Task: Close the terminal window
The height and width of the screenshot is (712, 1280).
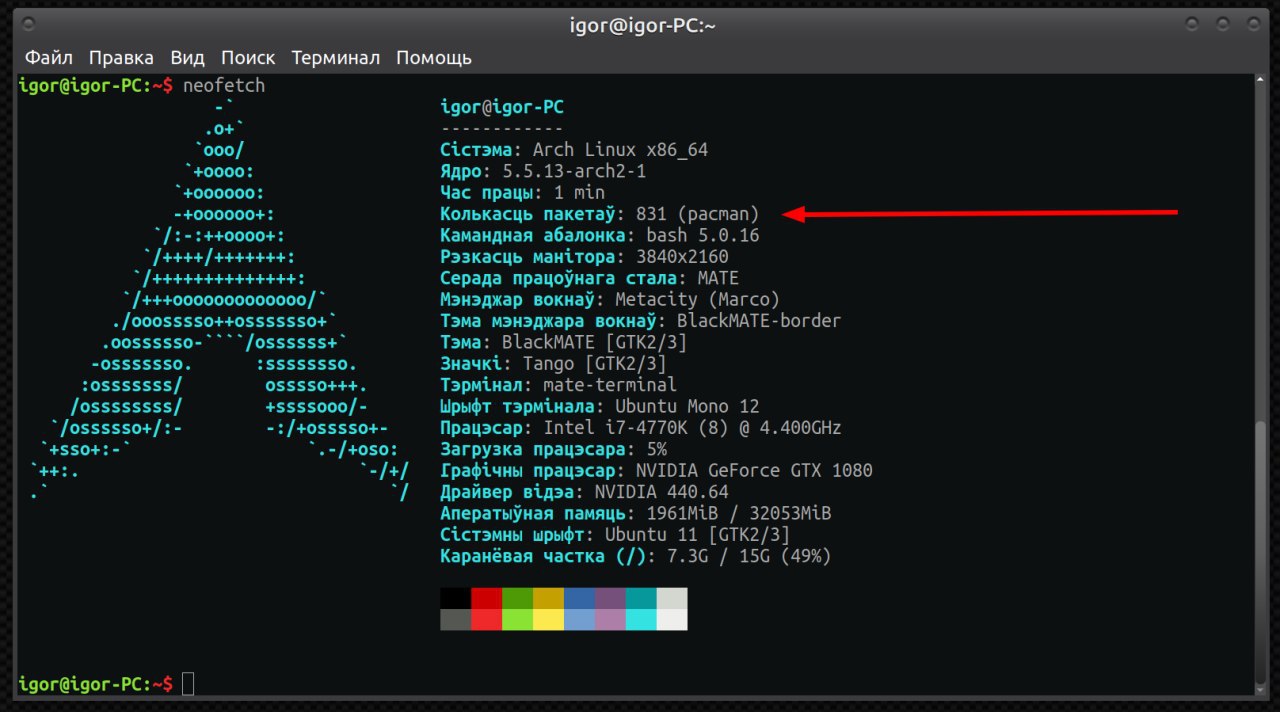Action: (x=1251, y=26)
